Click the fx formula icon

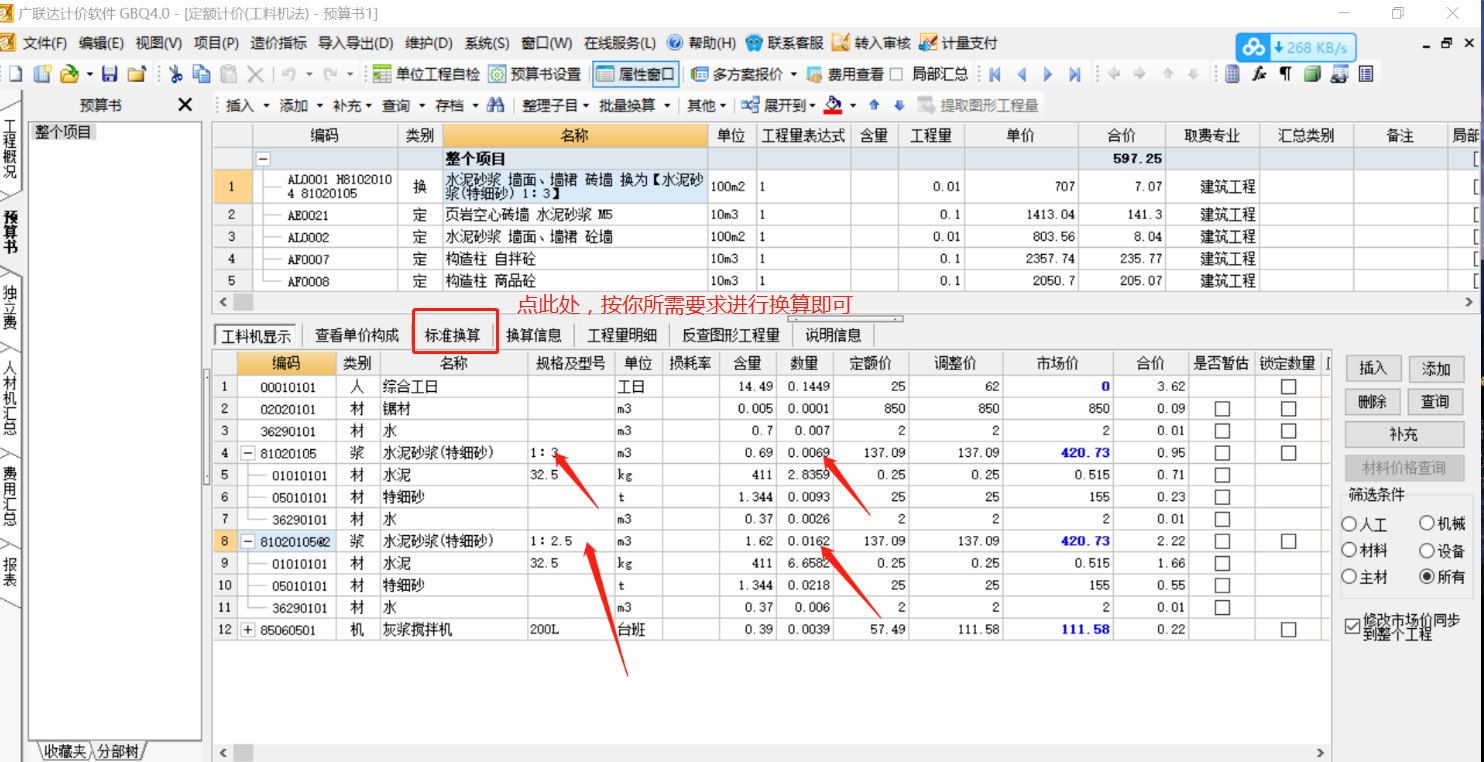[1259, 74]
